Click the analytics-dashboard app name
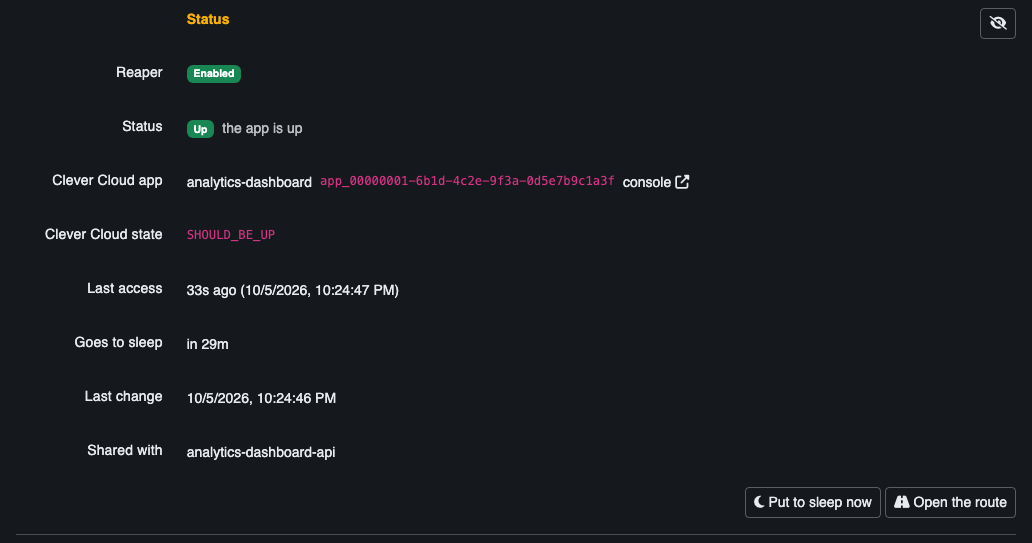This screenshot has width=1032, height=543. [x=249, y=182]
